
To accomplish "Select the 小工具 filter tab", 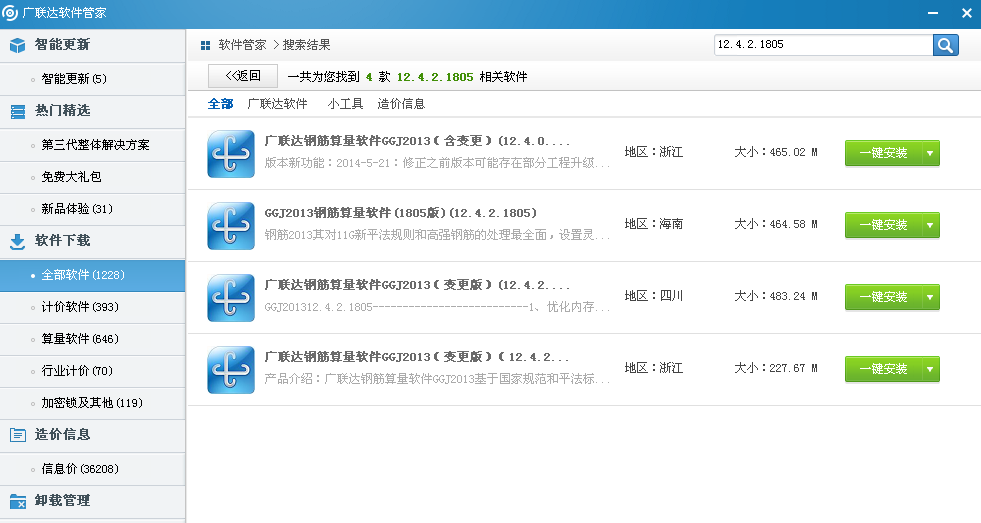I will coord(345,104).
